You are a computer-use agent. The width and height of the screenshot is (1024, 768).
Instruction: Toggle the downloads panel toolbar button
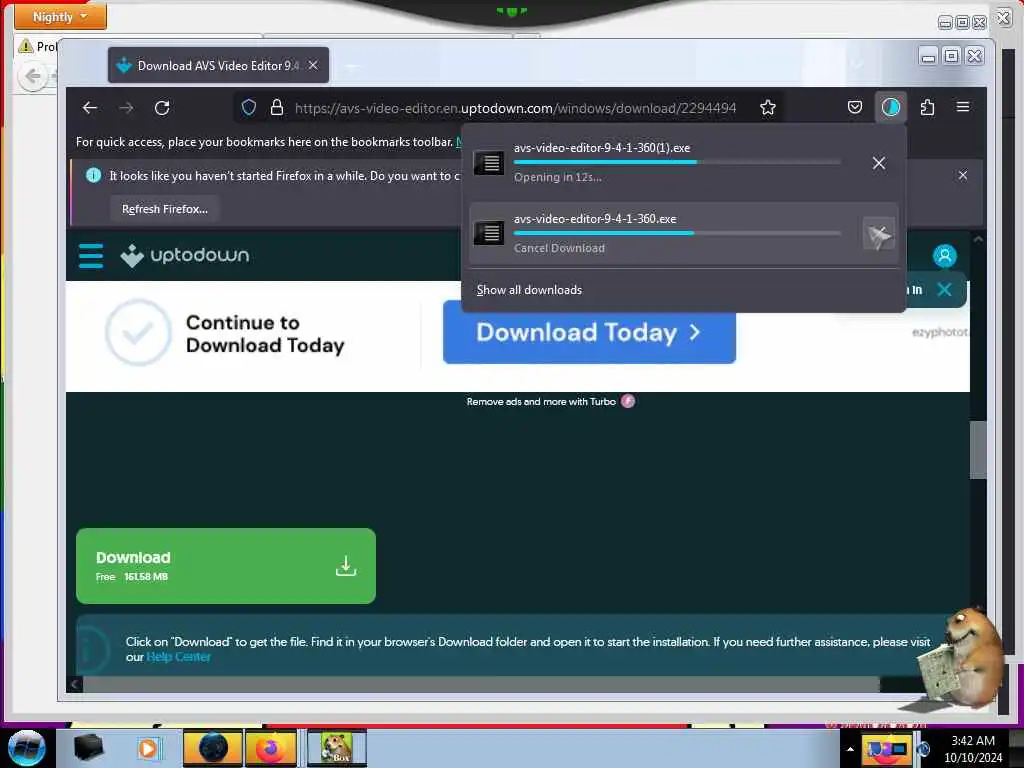[x=891, y=107]
